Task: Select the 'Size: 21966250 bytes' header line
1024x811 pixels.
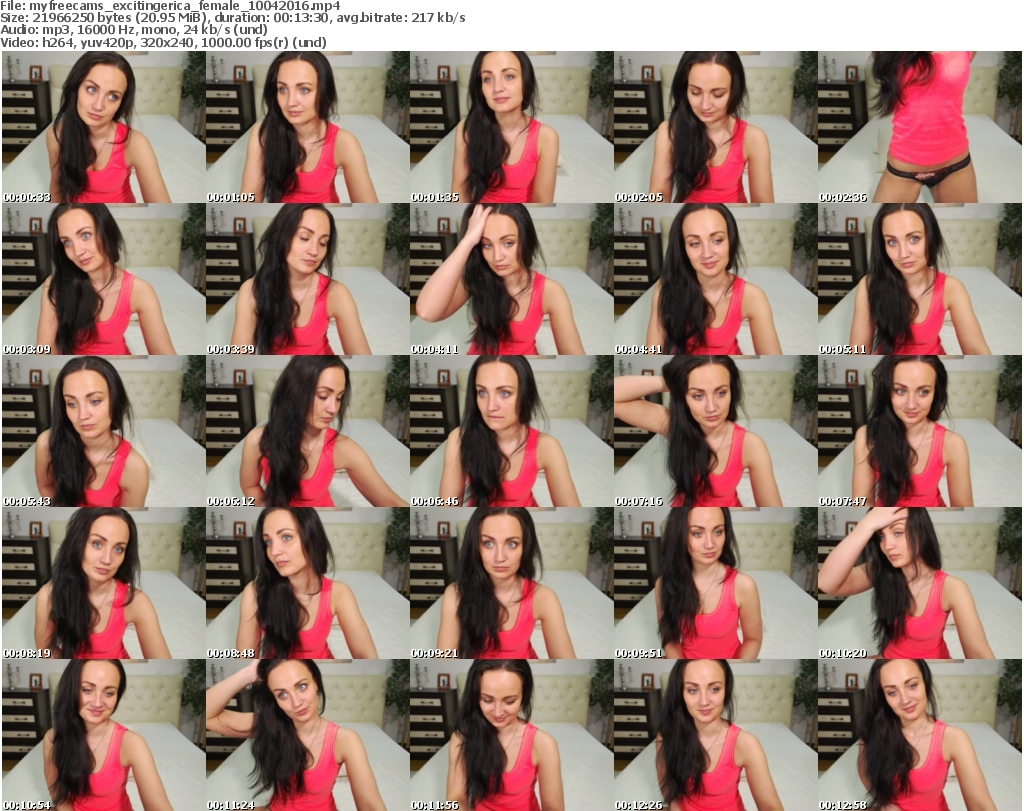Action: pyautogui.click(x=232, y=18)
